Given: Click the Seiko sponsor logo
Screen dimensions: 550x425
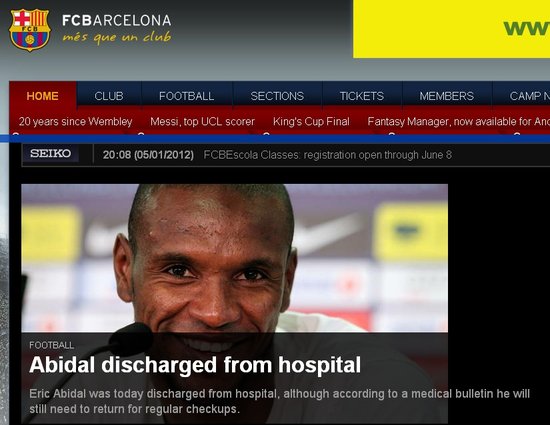Looking at the screenshot, I should coord(51,154).
